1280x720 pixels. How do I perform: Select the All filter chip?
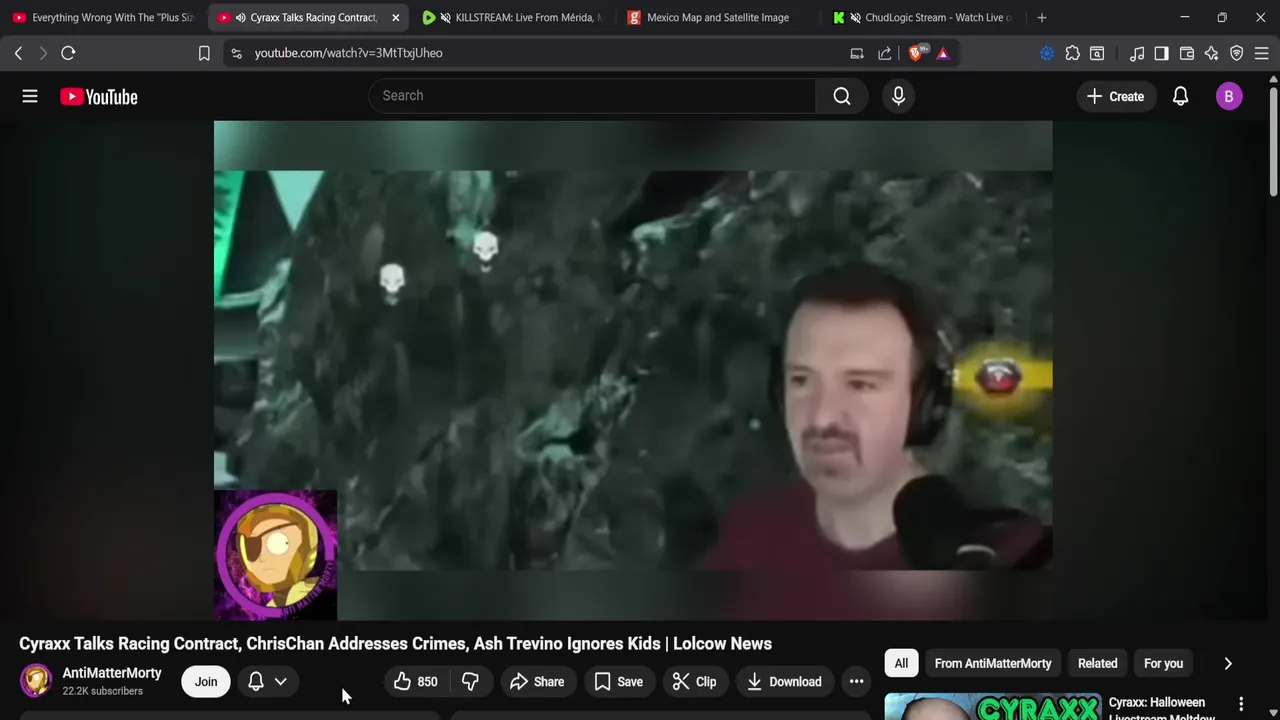tap(901, 663)
